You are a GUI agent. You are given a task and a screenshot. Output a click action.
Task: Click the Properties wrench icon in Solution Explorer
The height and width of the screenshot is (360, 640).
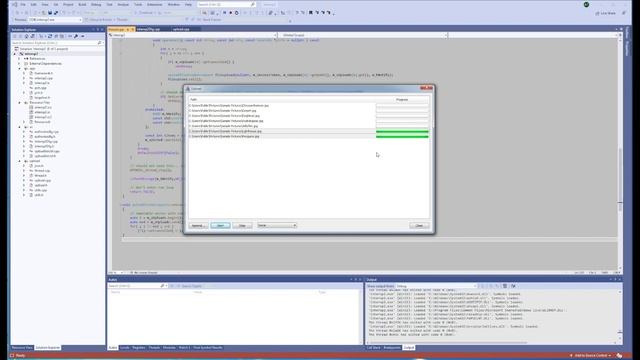[76, 36]
